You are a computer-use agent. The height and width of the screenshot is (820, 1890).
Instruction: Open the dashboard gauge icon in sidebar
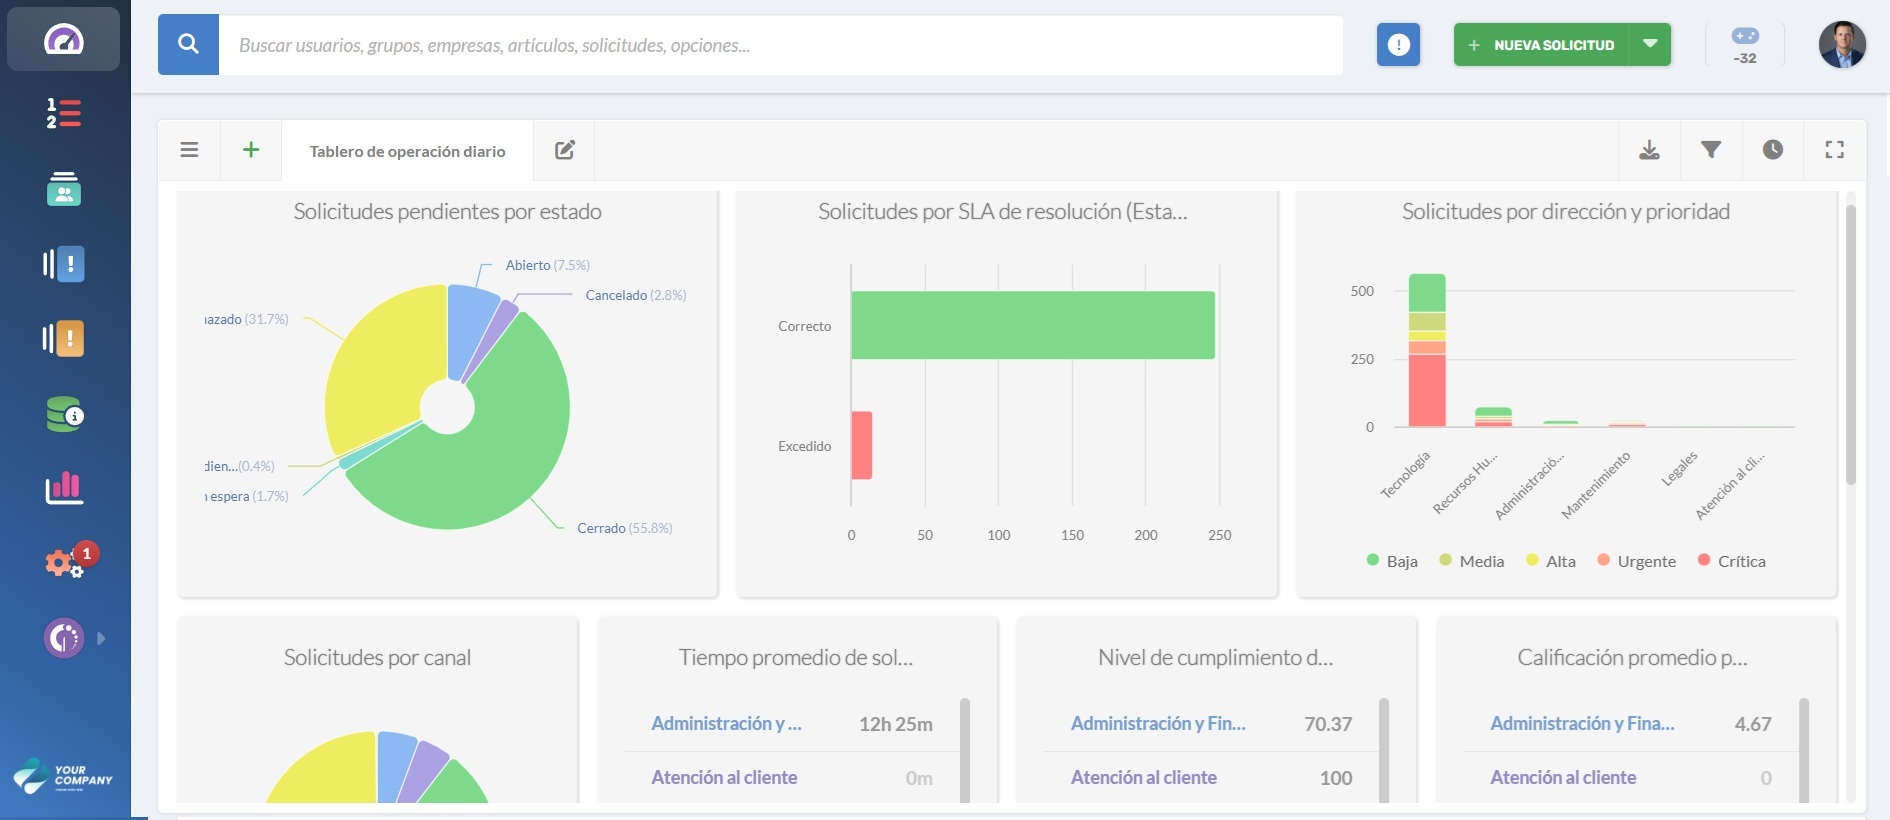coord(63,39)
